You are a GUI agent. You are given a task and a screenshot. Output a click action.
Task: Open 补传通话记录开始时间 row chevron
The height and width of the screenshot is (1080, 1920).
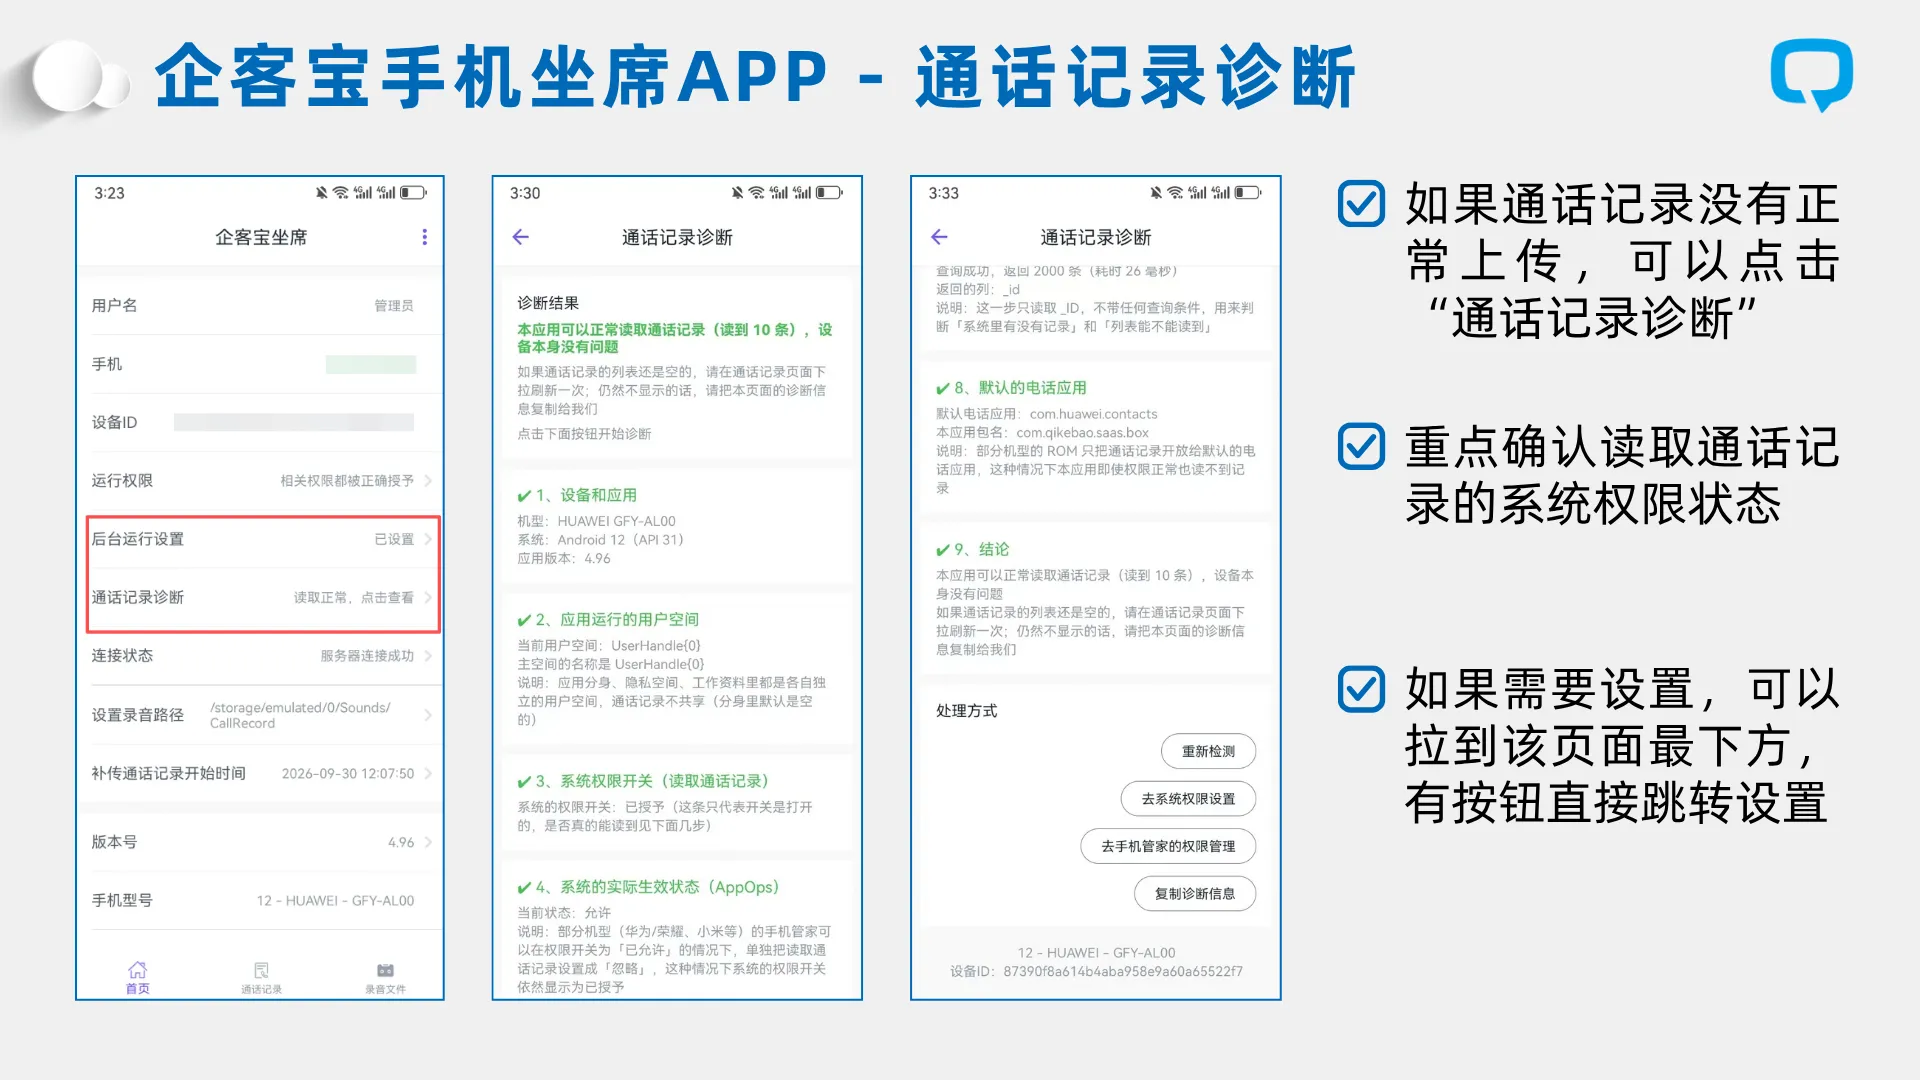click(428, 773)
